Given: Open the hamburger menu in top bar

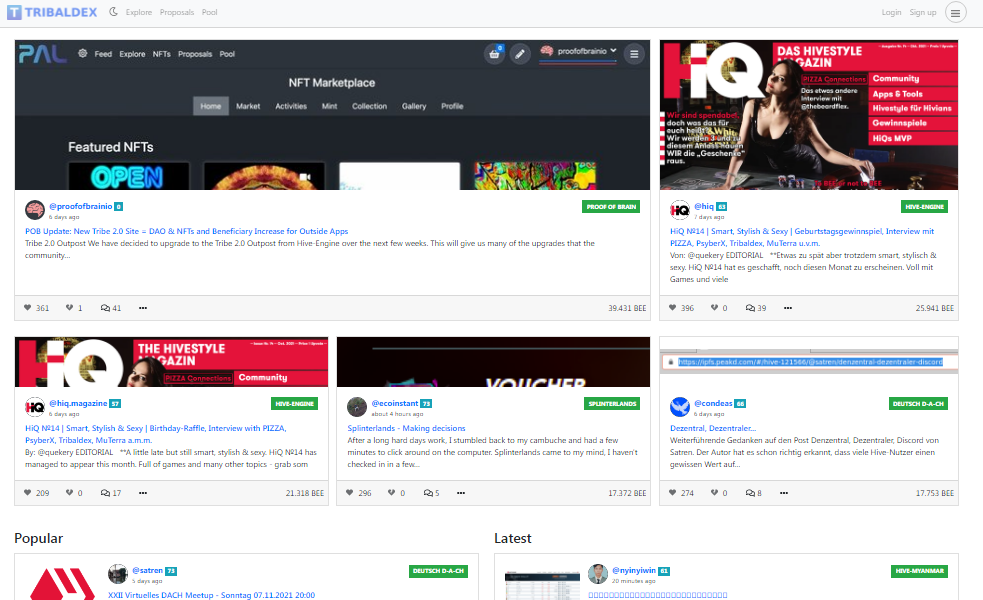Looking at the screenshot, I should coord(955,12).
